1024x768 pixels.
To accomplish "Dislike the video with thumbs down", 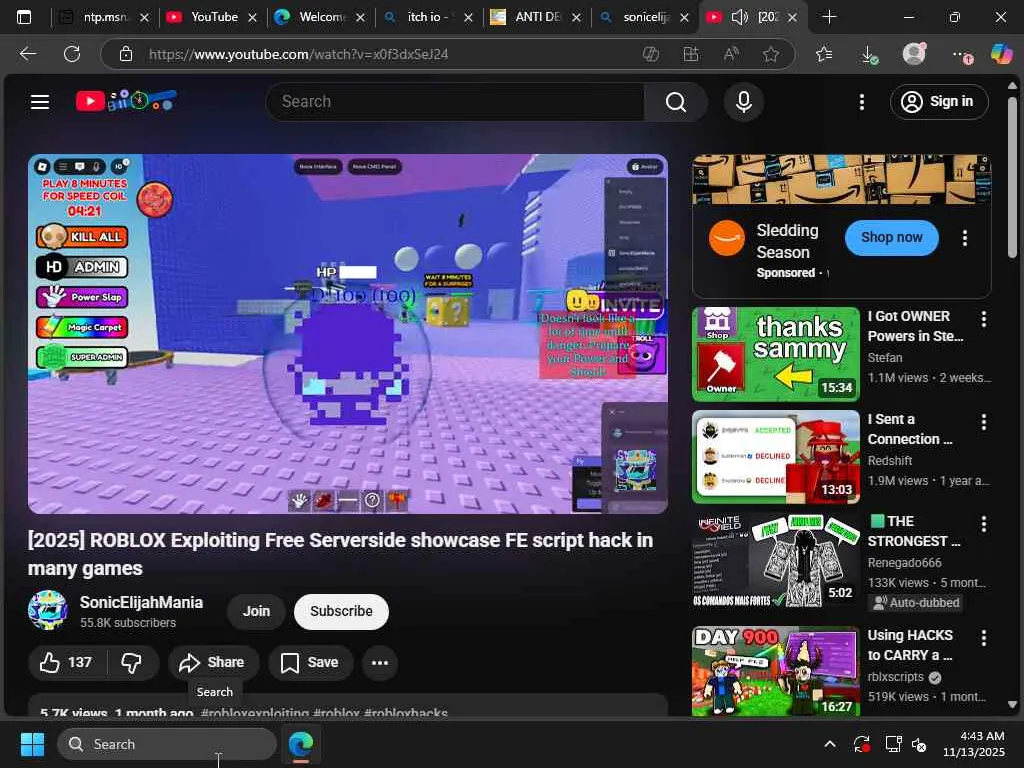I will 133,662.
